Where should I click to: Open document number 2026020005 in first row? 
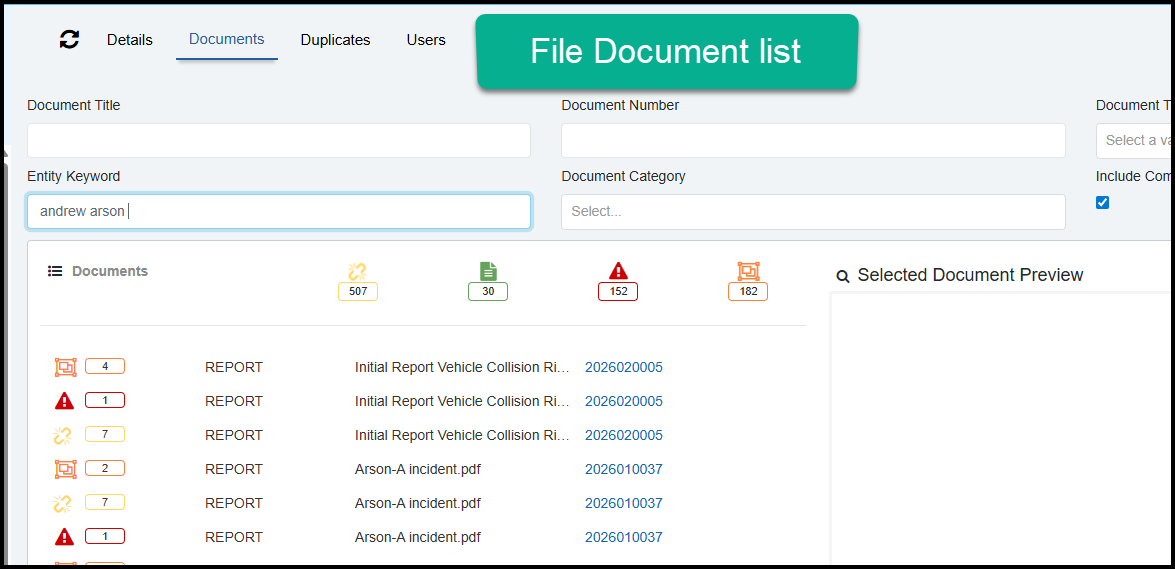[x=623, y=367]
